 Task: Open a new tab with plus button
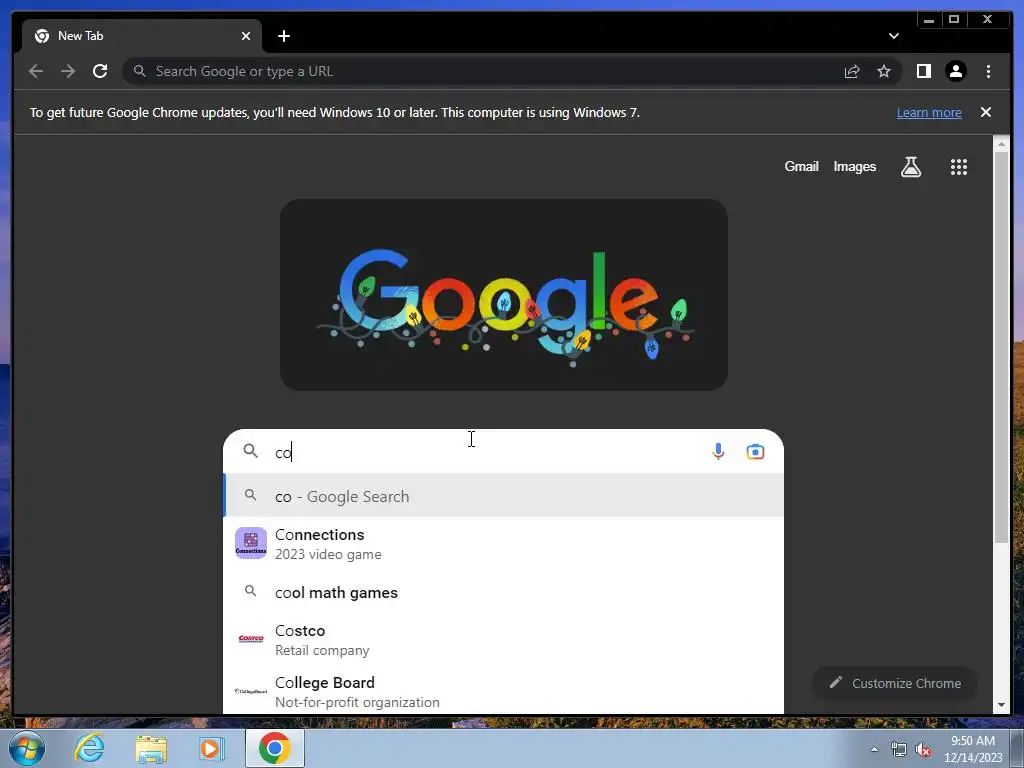tap(283, 36)
